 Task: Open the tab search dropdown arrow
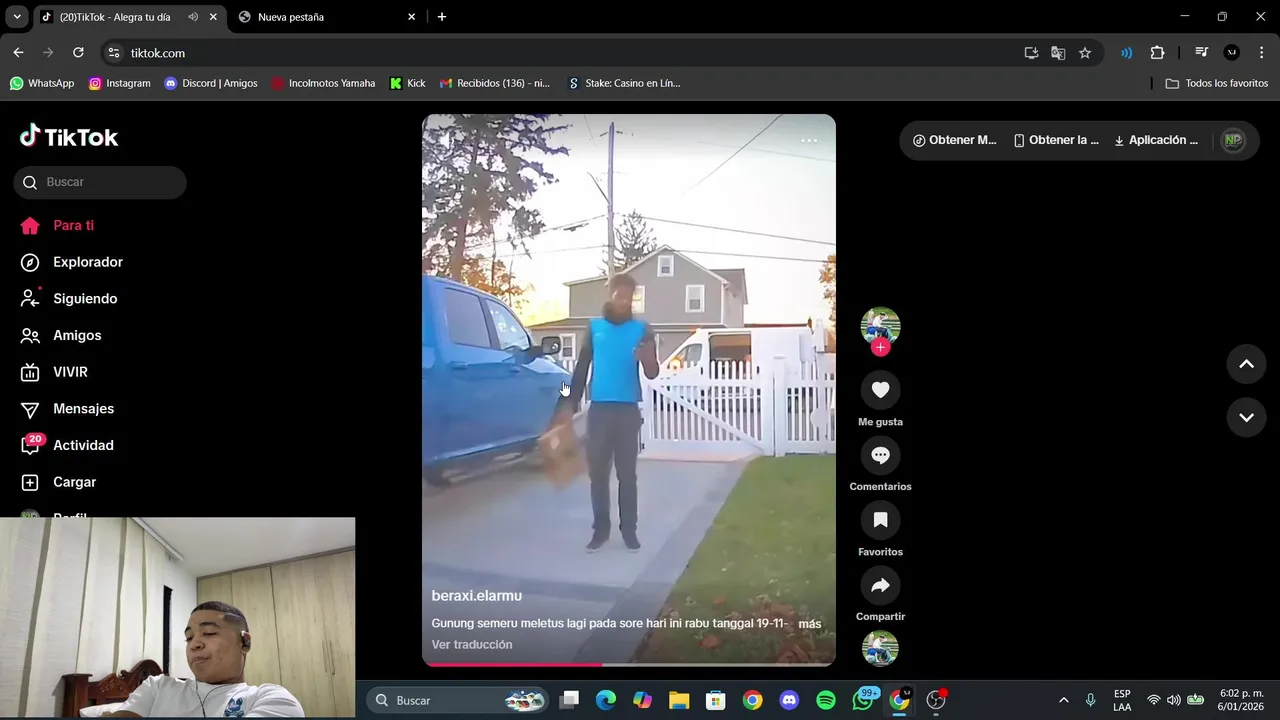(x=17, y=17)
